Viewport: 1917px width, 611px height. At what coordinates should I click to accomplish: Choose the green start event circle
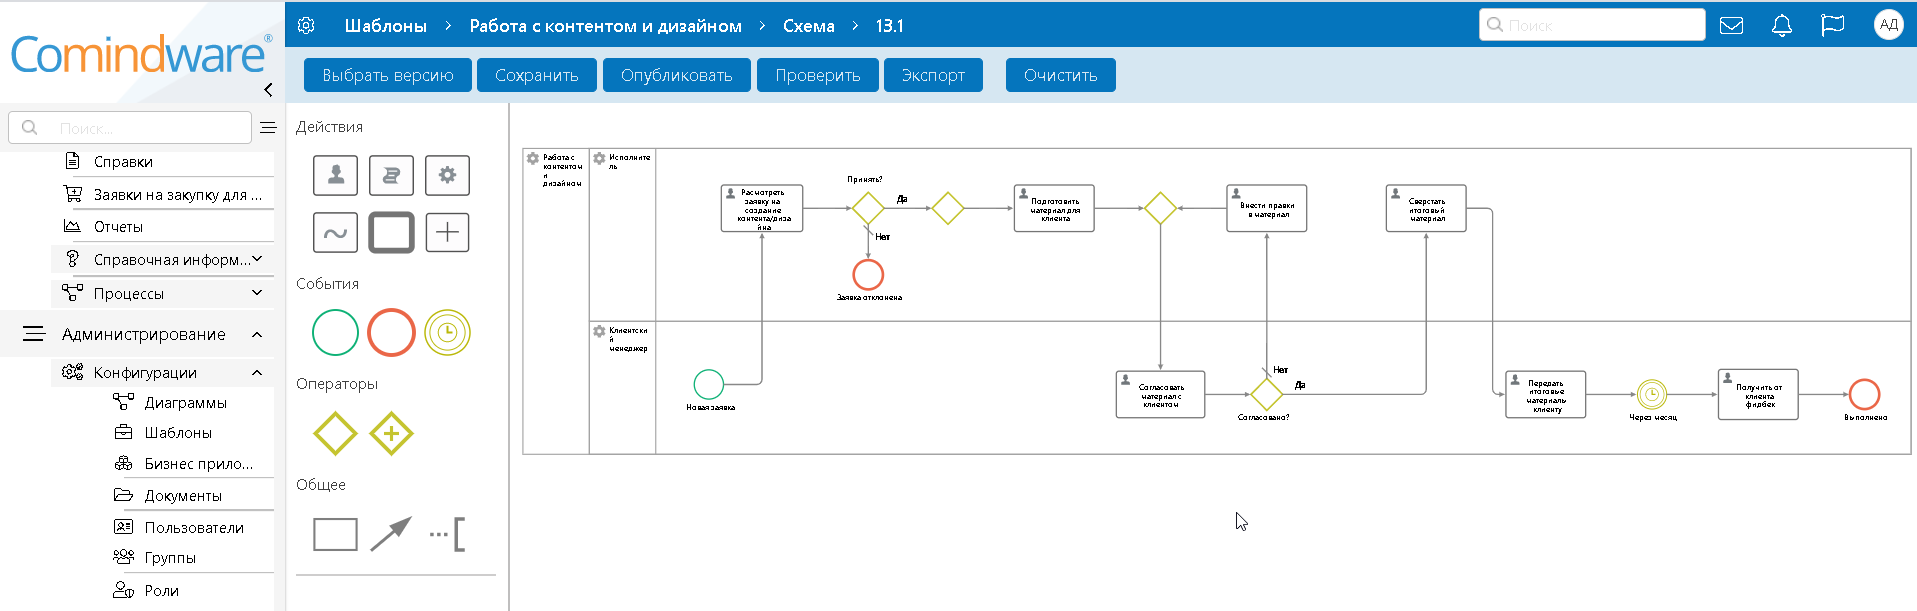335,333
